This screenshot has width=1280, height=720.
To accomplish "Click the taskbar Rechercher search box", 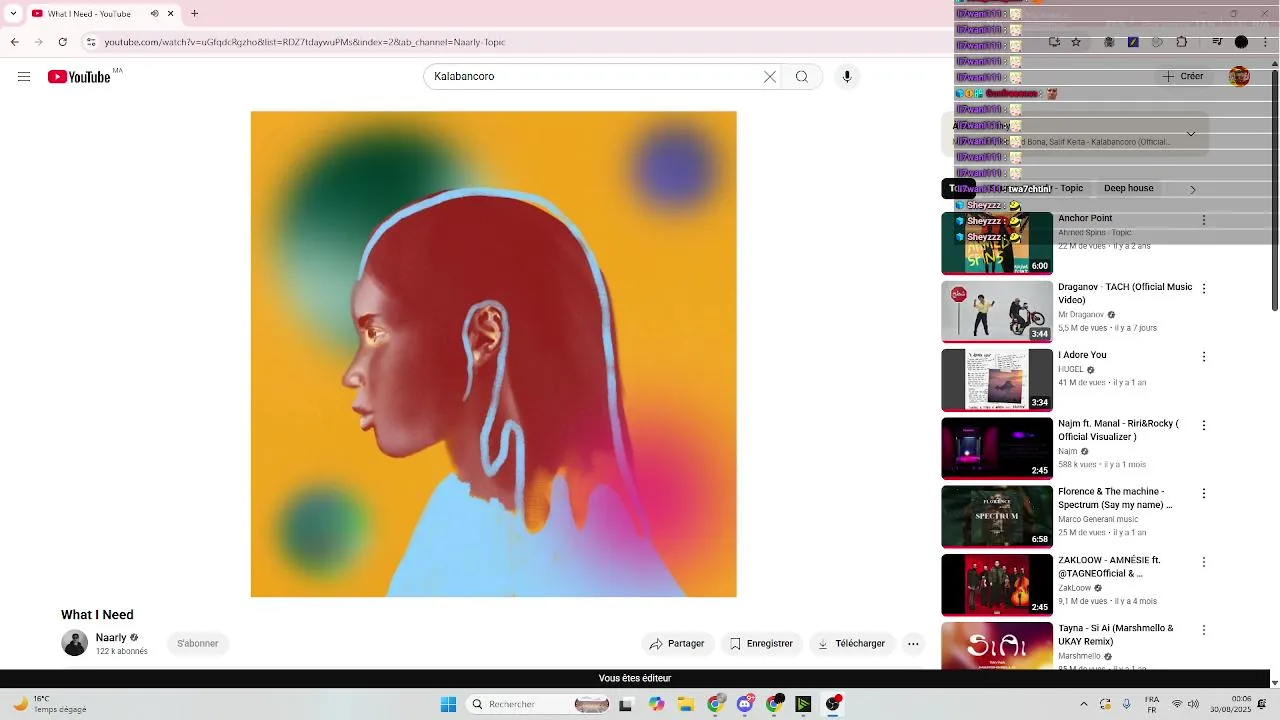I will (x=539, y=704).
